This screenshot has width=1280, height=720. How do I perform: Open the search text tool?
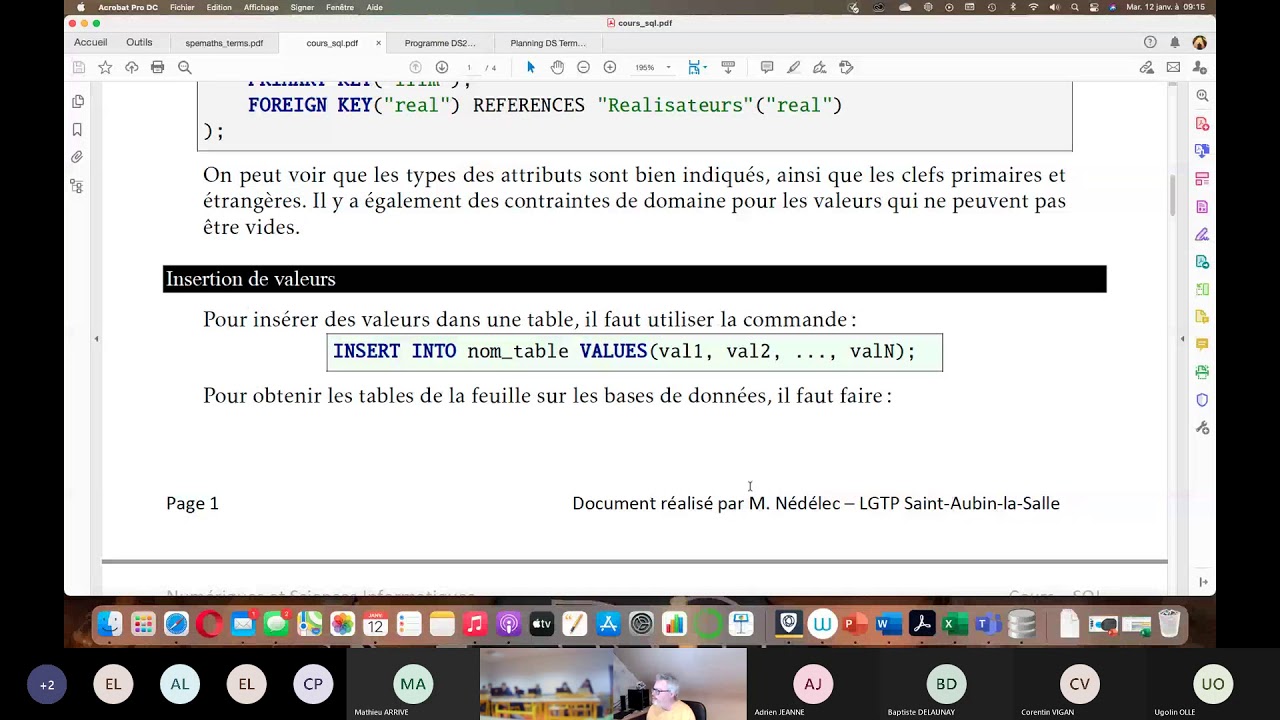pyautogui.click(x=184, y=67)
